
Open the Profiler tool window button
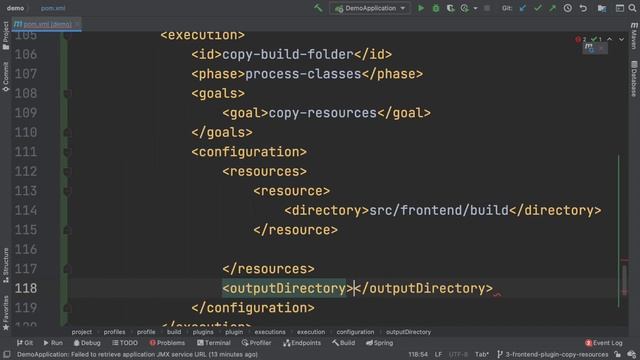(x=256, y=343)
